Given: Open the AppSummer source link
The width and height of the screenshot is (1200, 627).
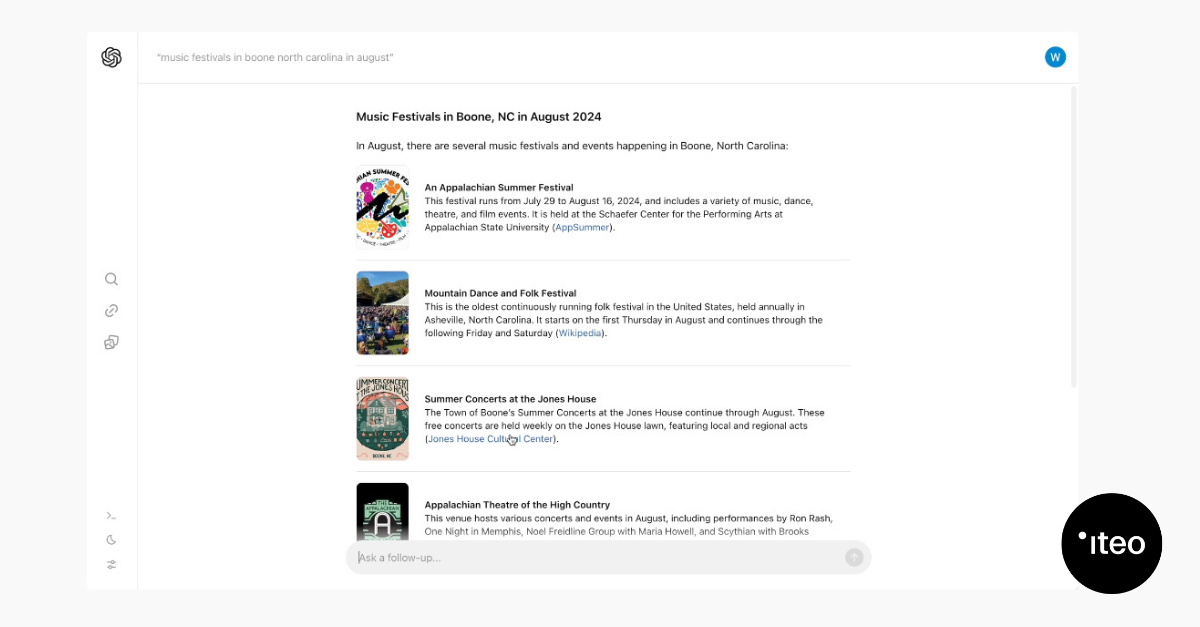Looking at the screenshot, I should click(583, 228).
